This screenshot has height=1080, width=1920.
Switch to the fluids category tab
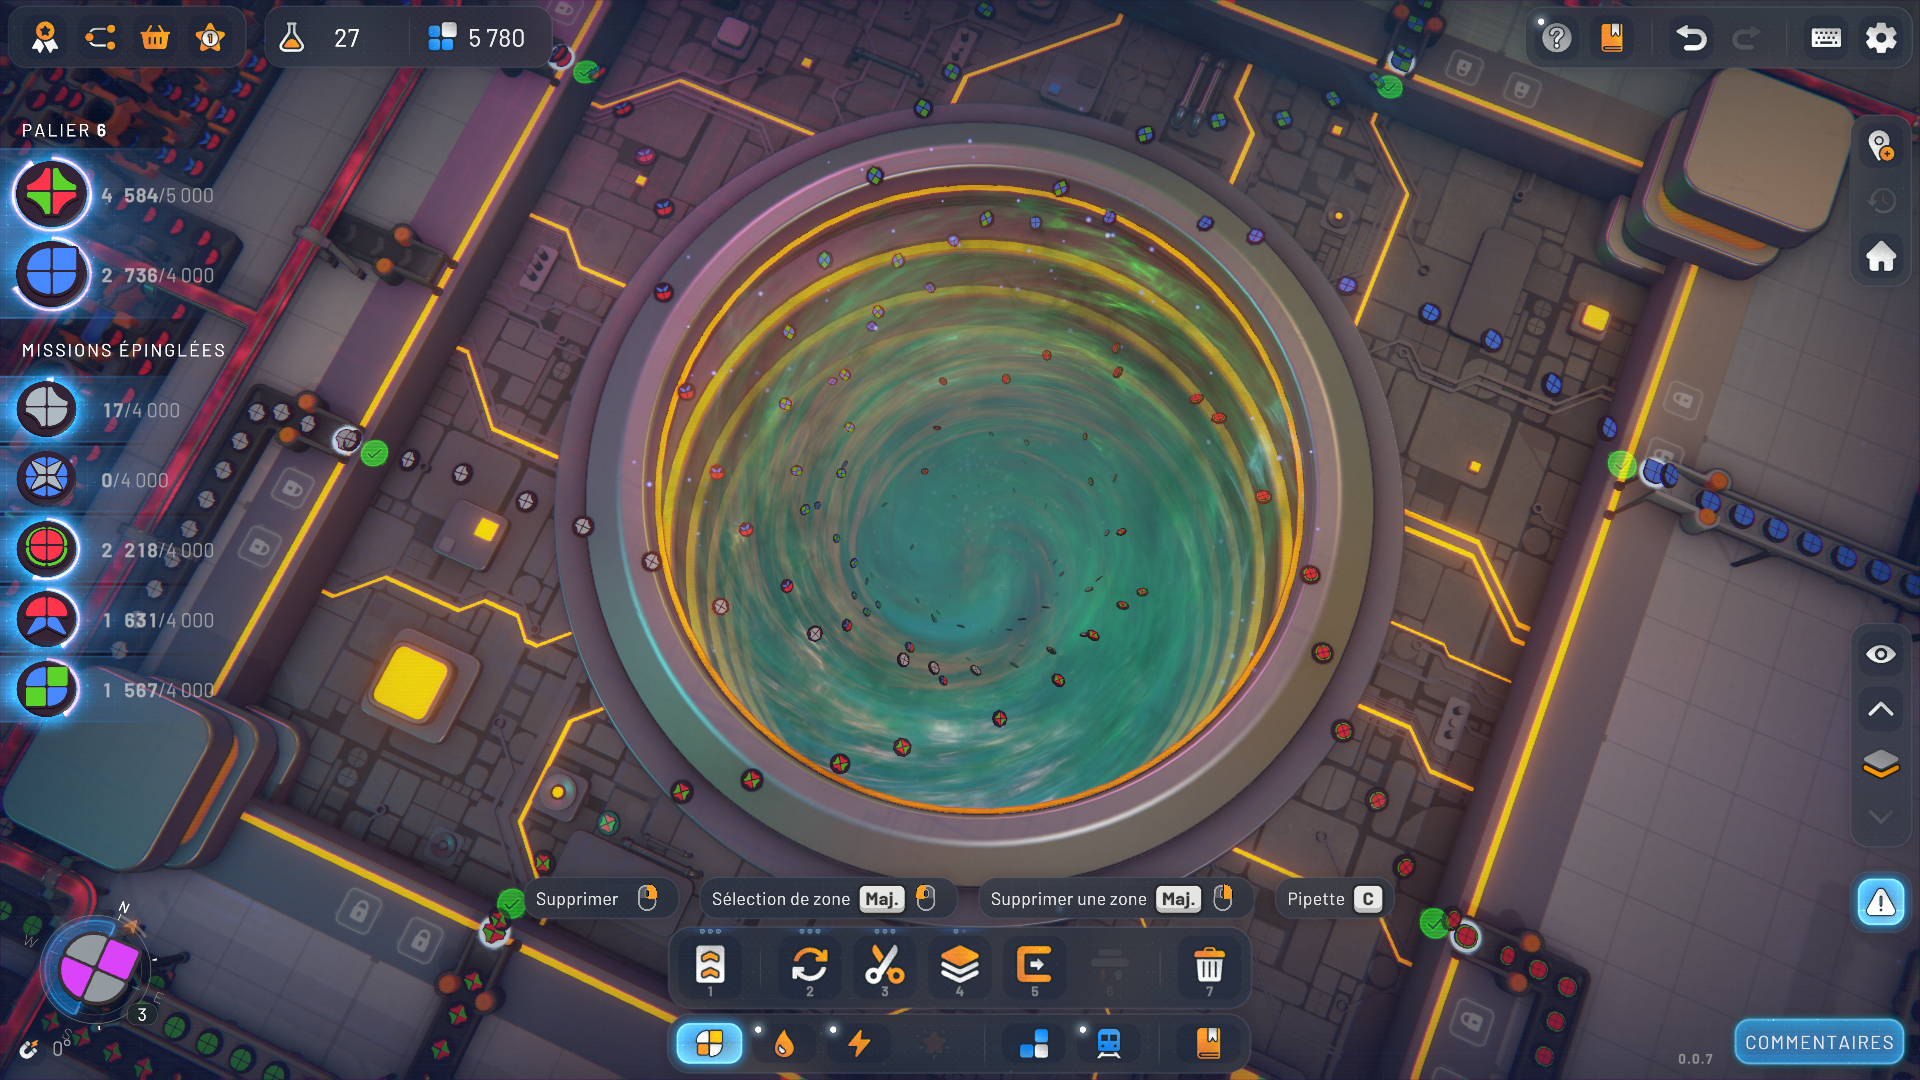pos(784,1044)
